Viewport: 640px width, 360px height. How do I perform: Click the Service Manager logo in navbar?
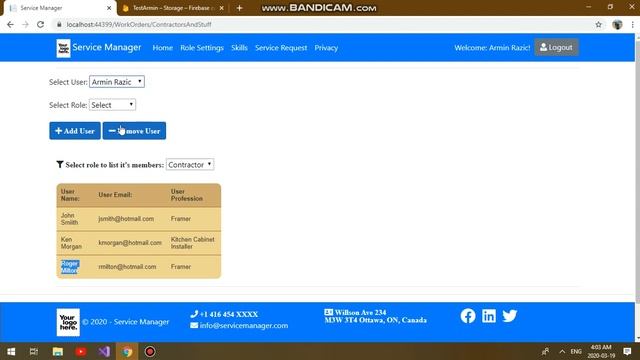63,48
